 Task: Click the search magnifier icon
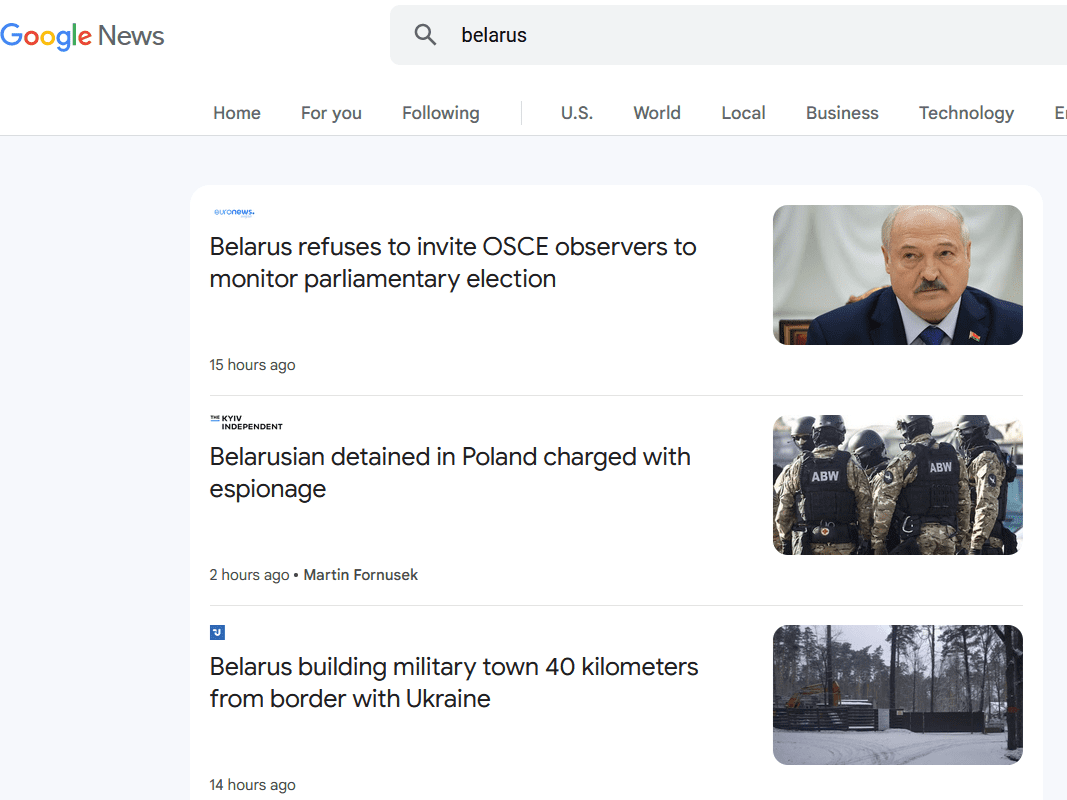pyautogui.click(x=425, y=35)
